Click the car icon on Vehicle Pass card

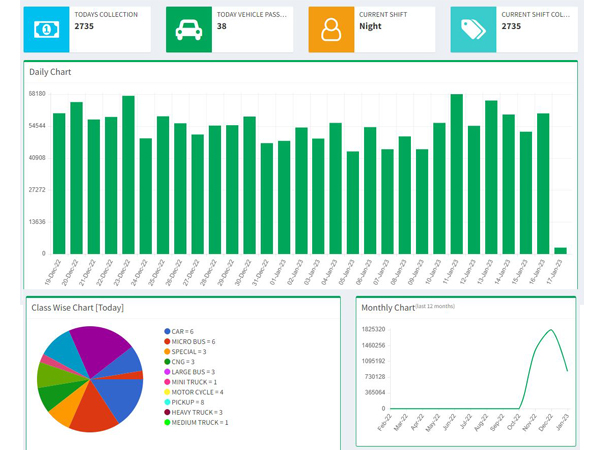pos(189,29)
